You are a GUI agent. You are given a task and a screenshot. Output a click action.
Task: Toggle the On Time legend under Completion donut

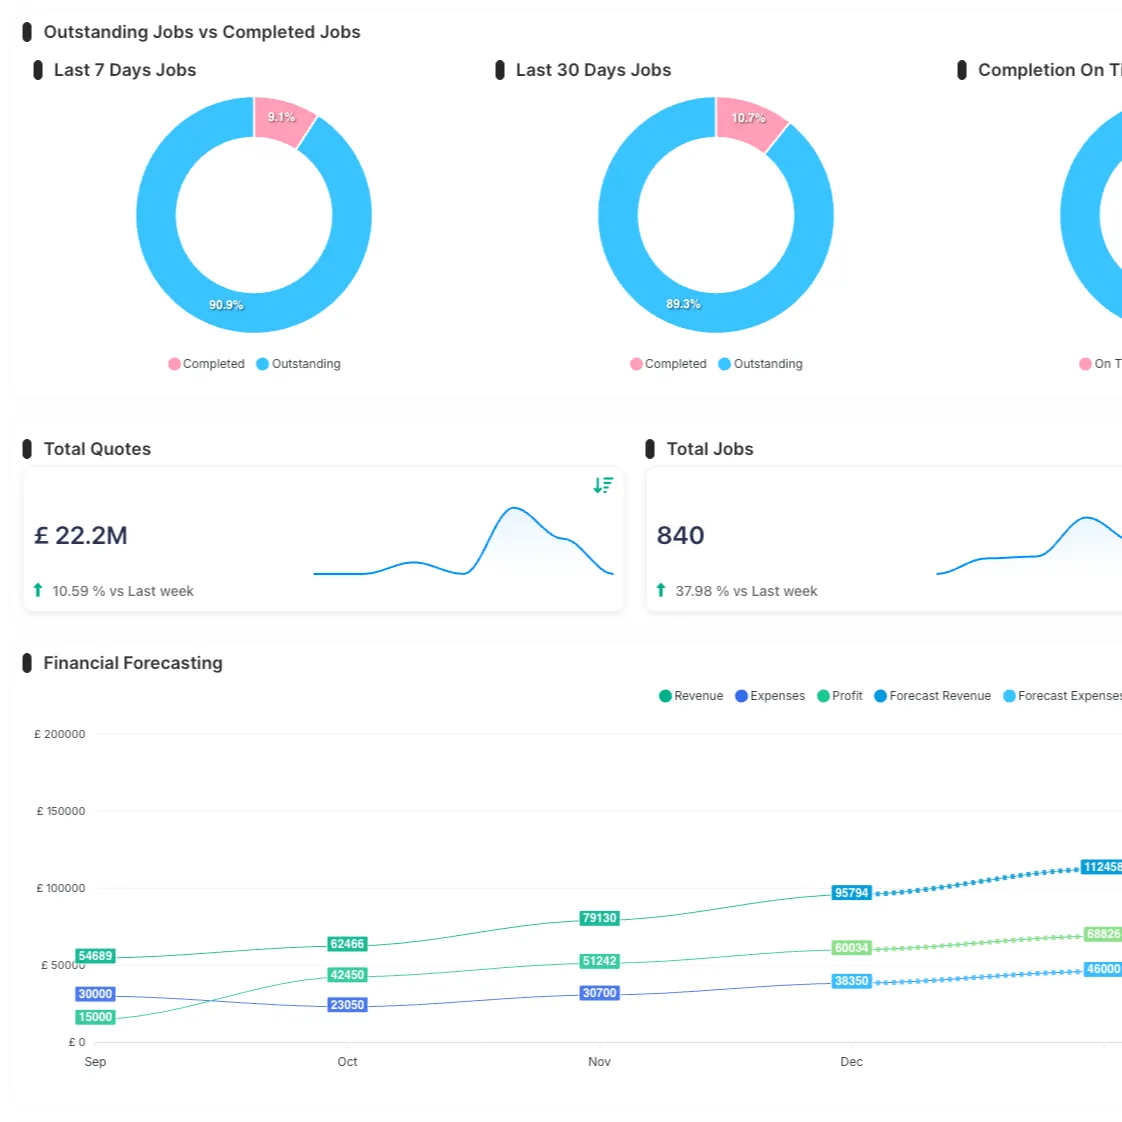pyautogui.click(x=1103, y=364)
